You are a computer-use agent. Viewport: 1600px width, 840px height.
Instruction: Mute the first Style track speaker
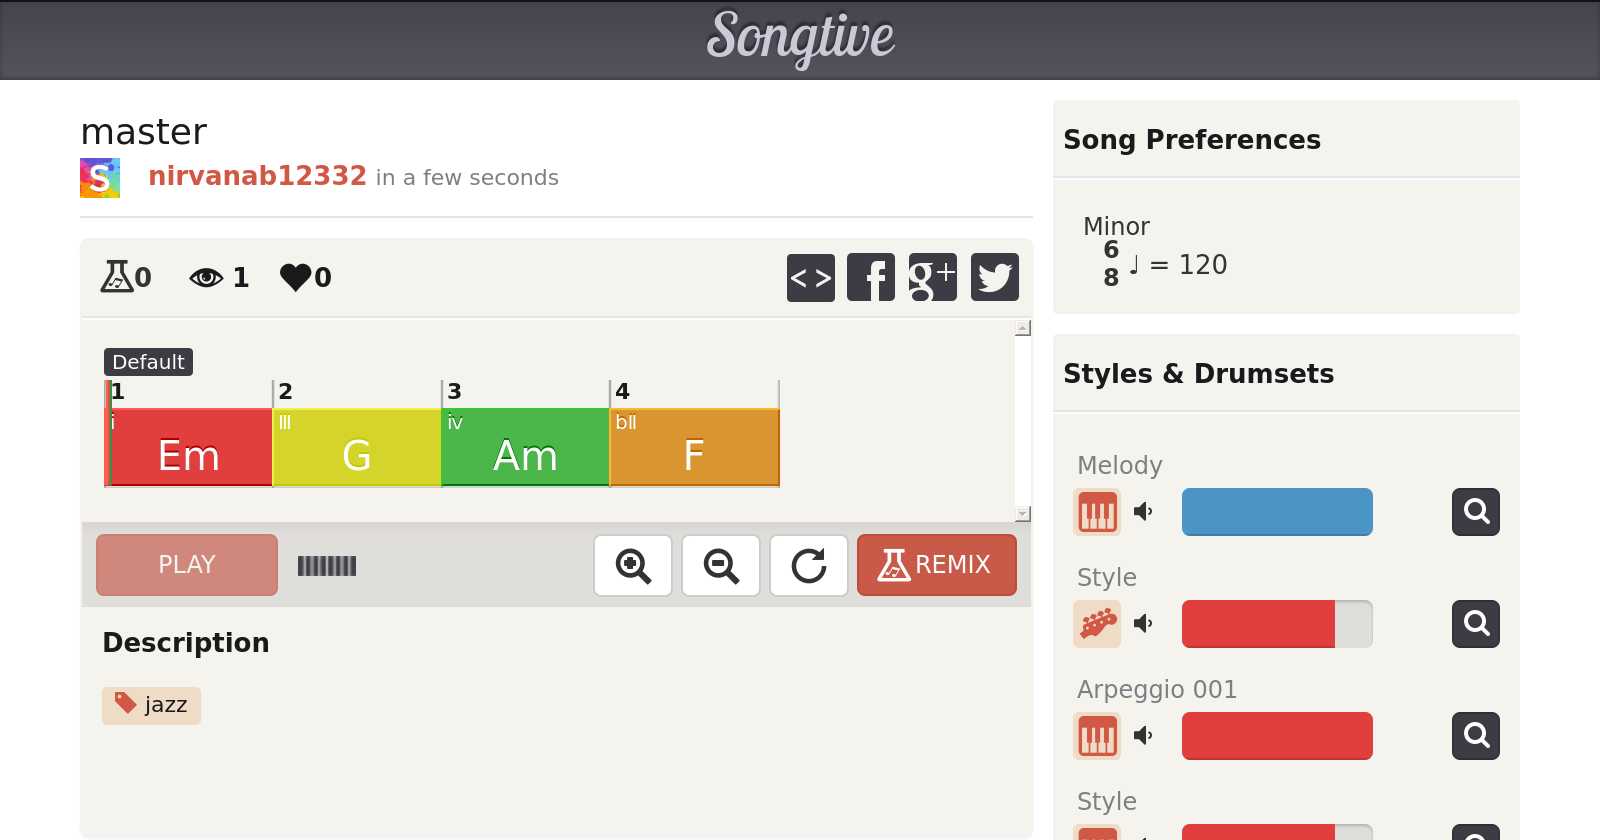1143,624
